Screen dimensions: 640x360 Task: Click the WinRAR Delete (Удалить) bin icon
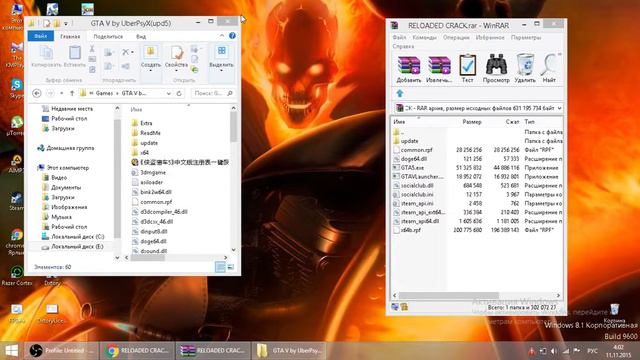pos(525,69)
